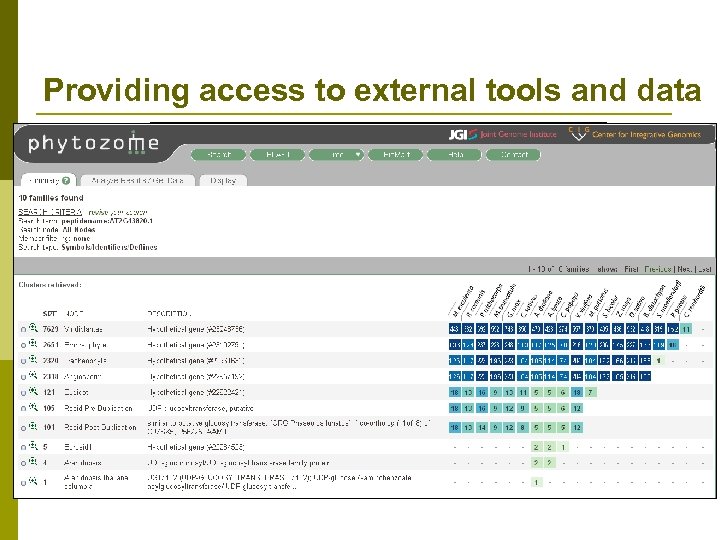Go to Next results page
This screenshot has height=540, width=720.
684,269
